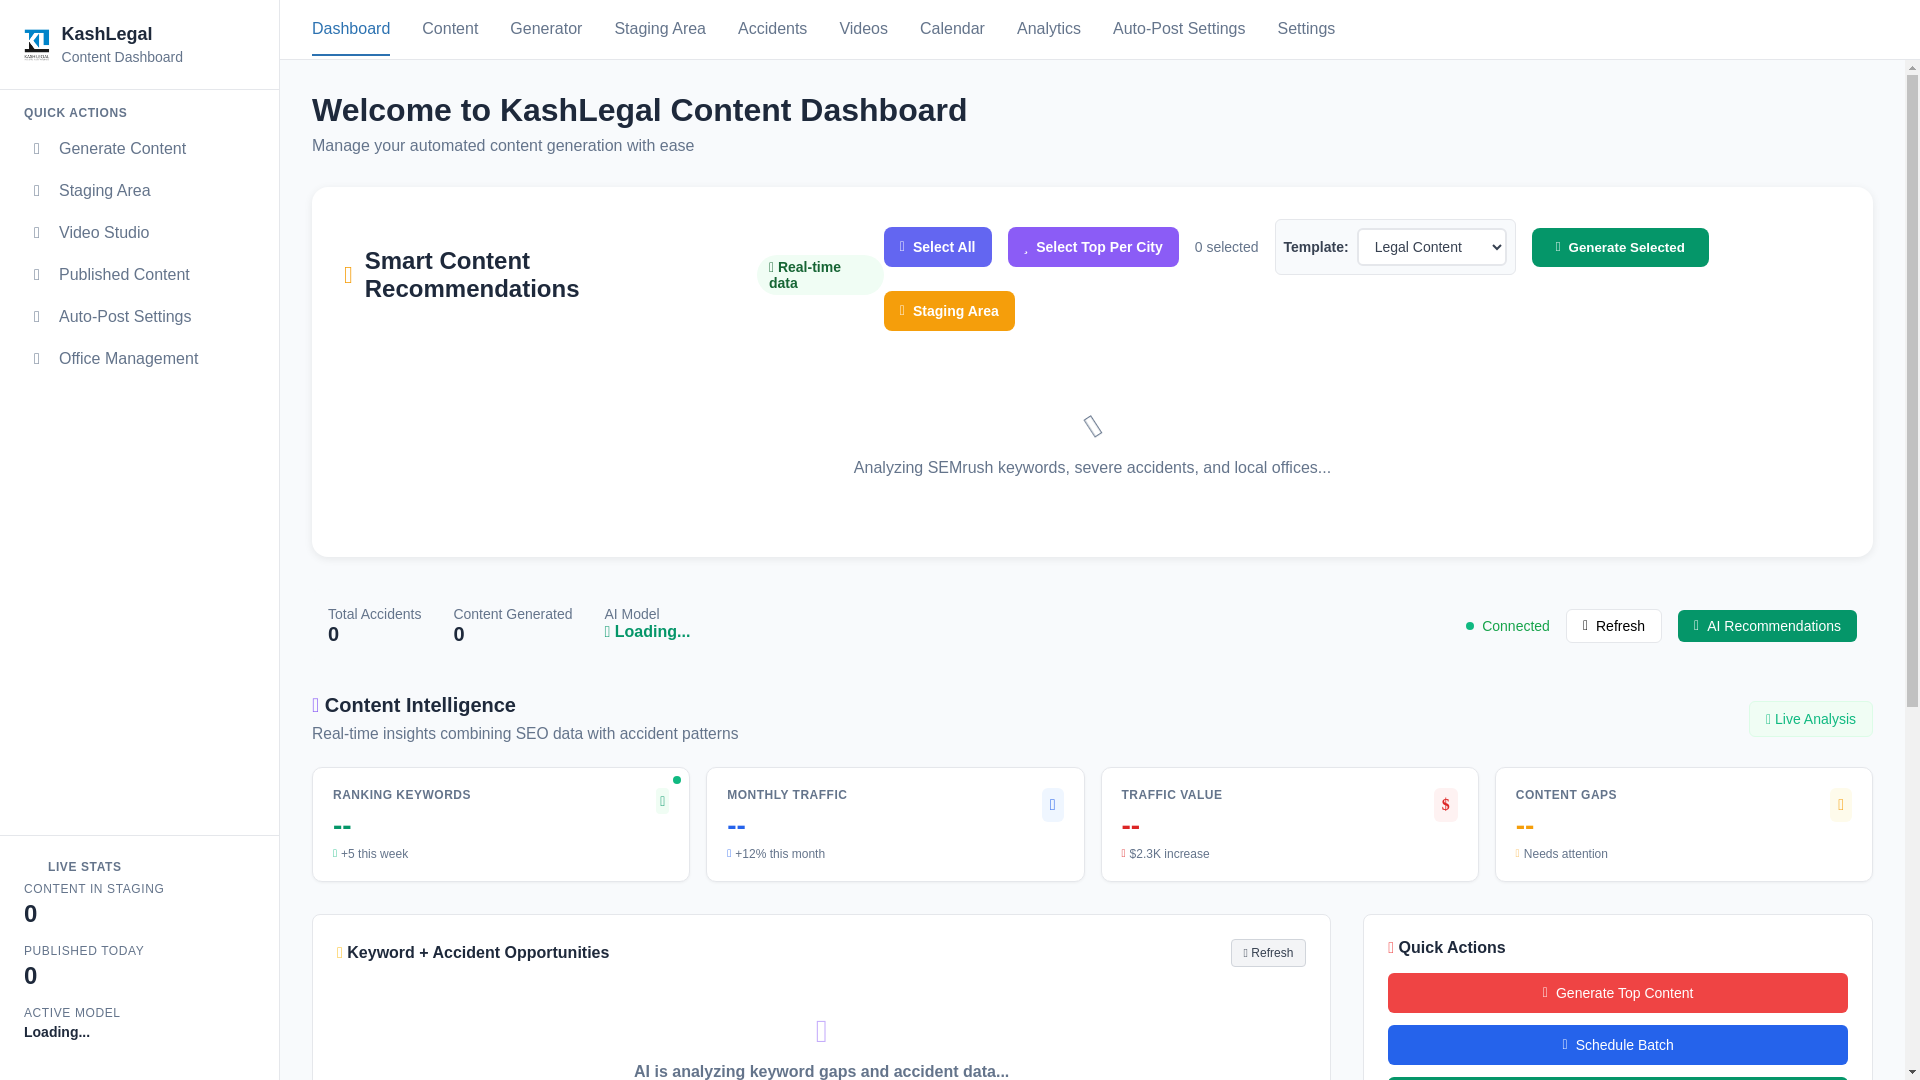Screen dimensions: 1920x1080
Task: Click the Schedule Batch button
Action: click(x=1617, y=1045)
